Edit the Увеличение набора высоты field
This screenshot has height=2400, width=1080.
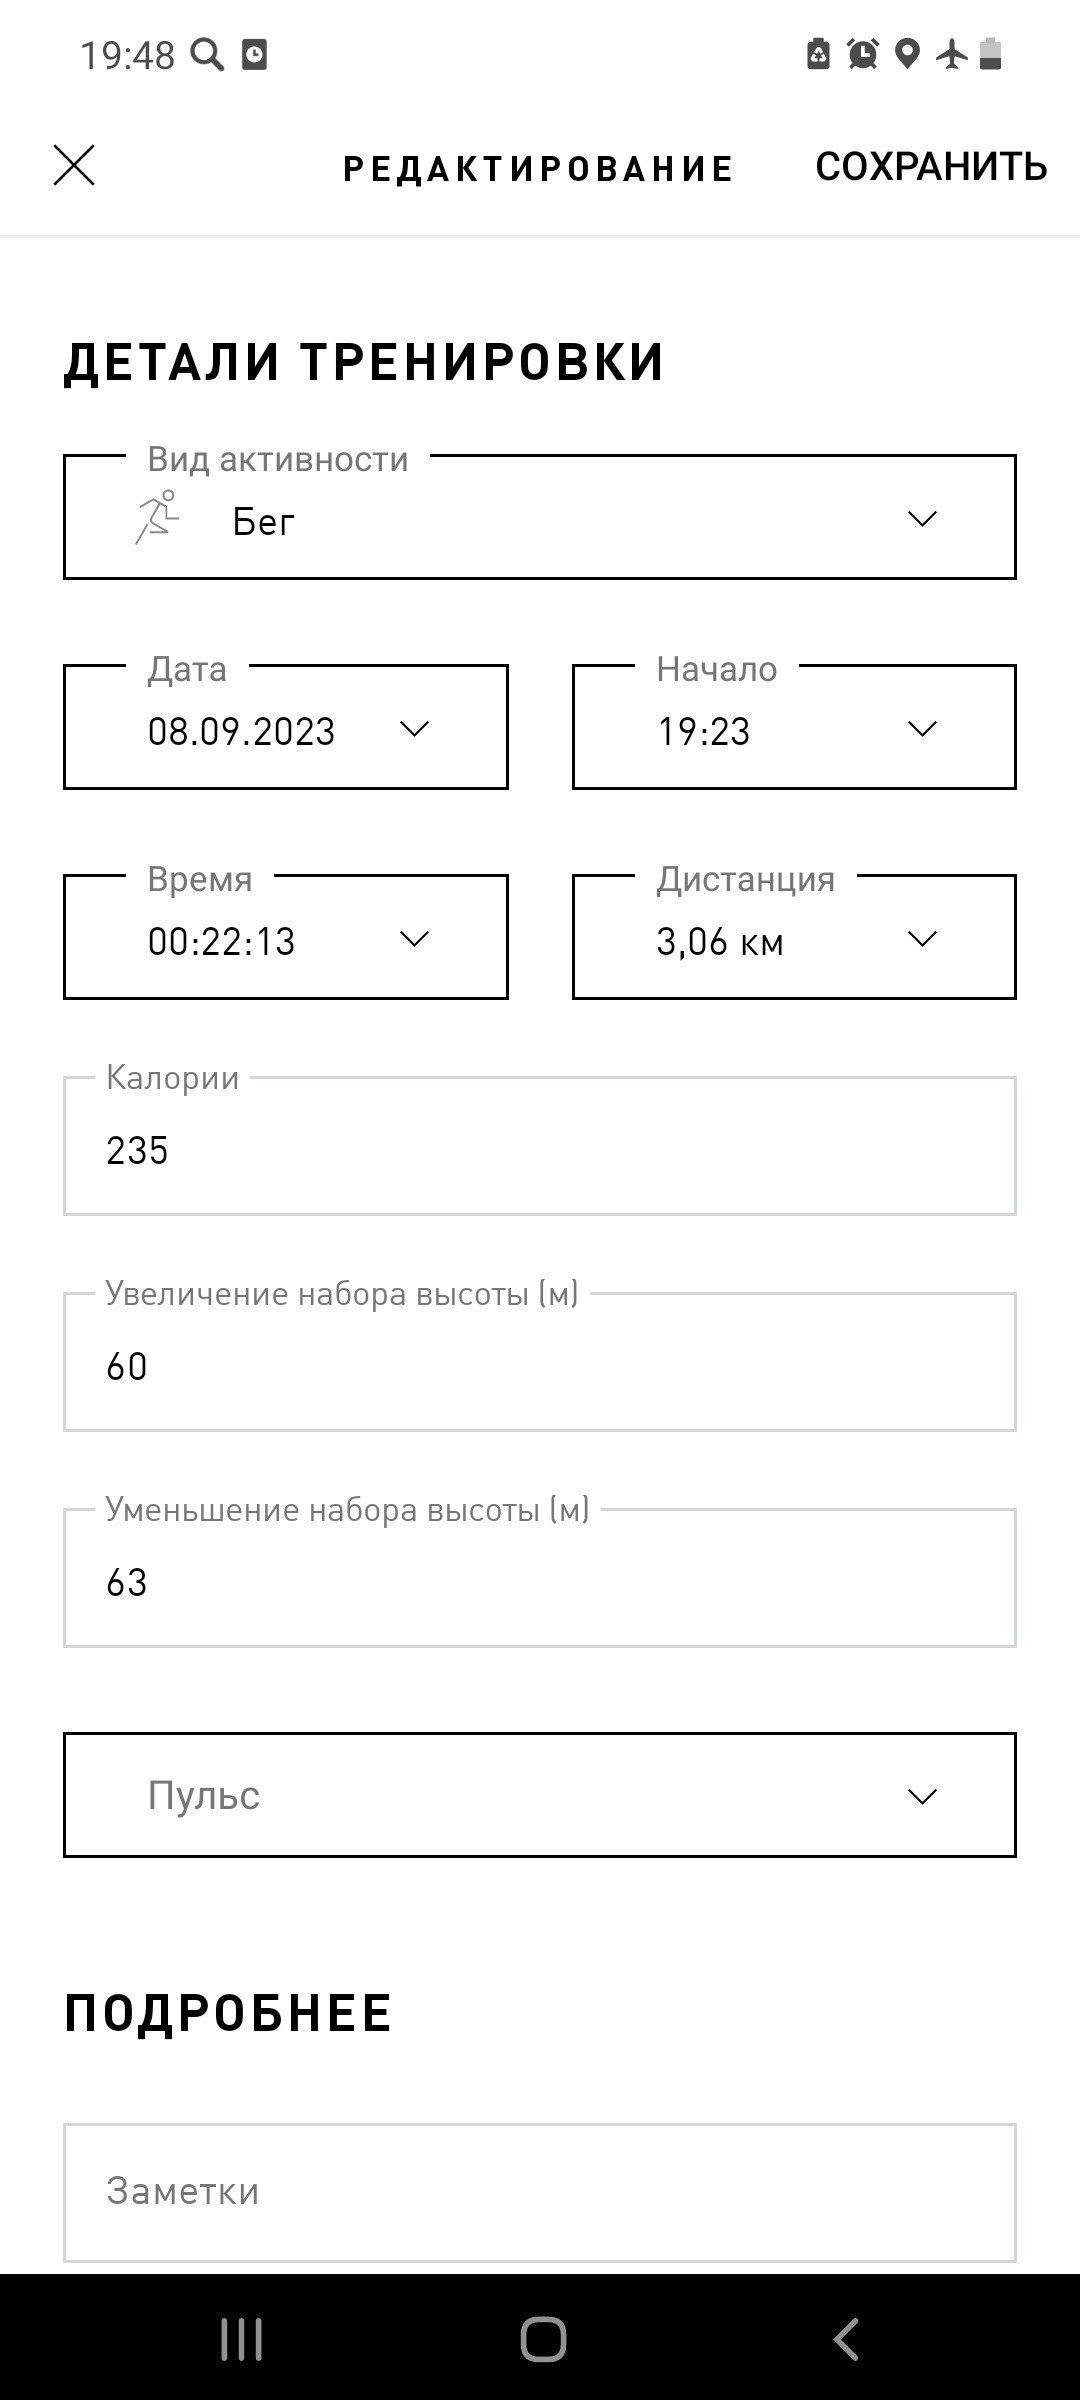pos(540,1362)
